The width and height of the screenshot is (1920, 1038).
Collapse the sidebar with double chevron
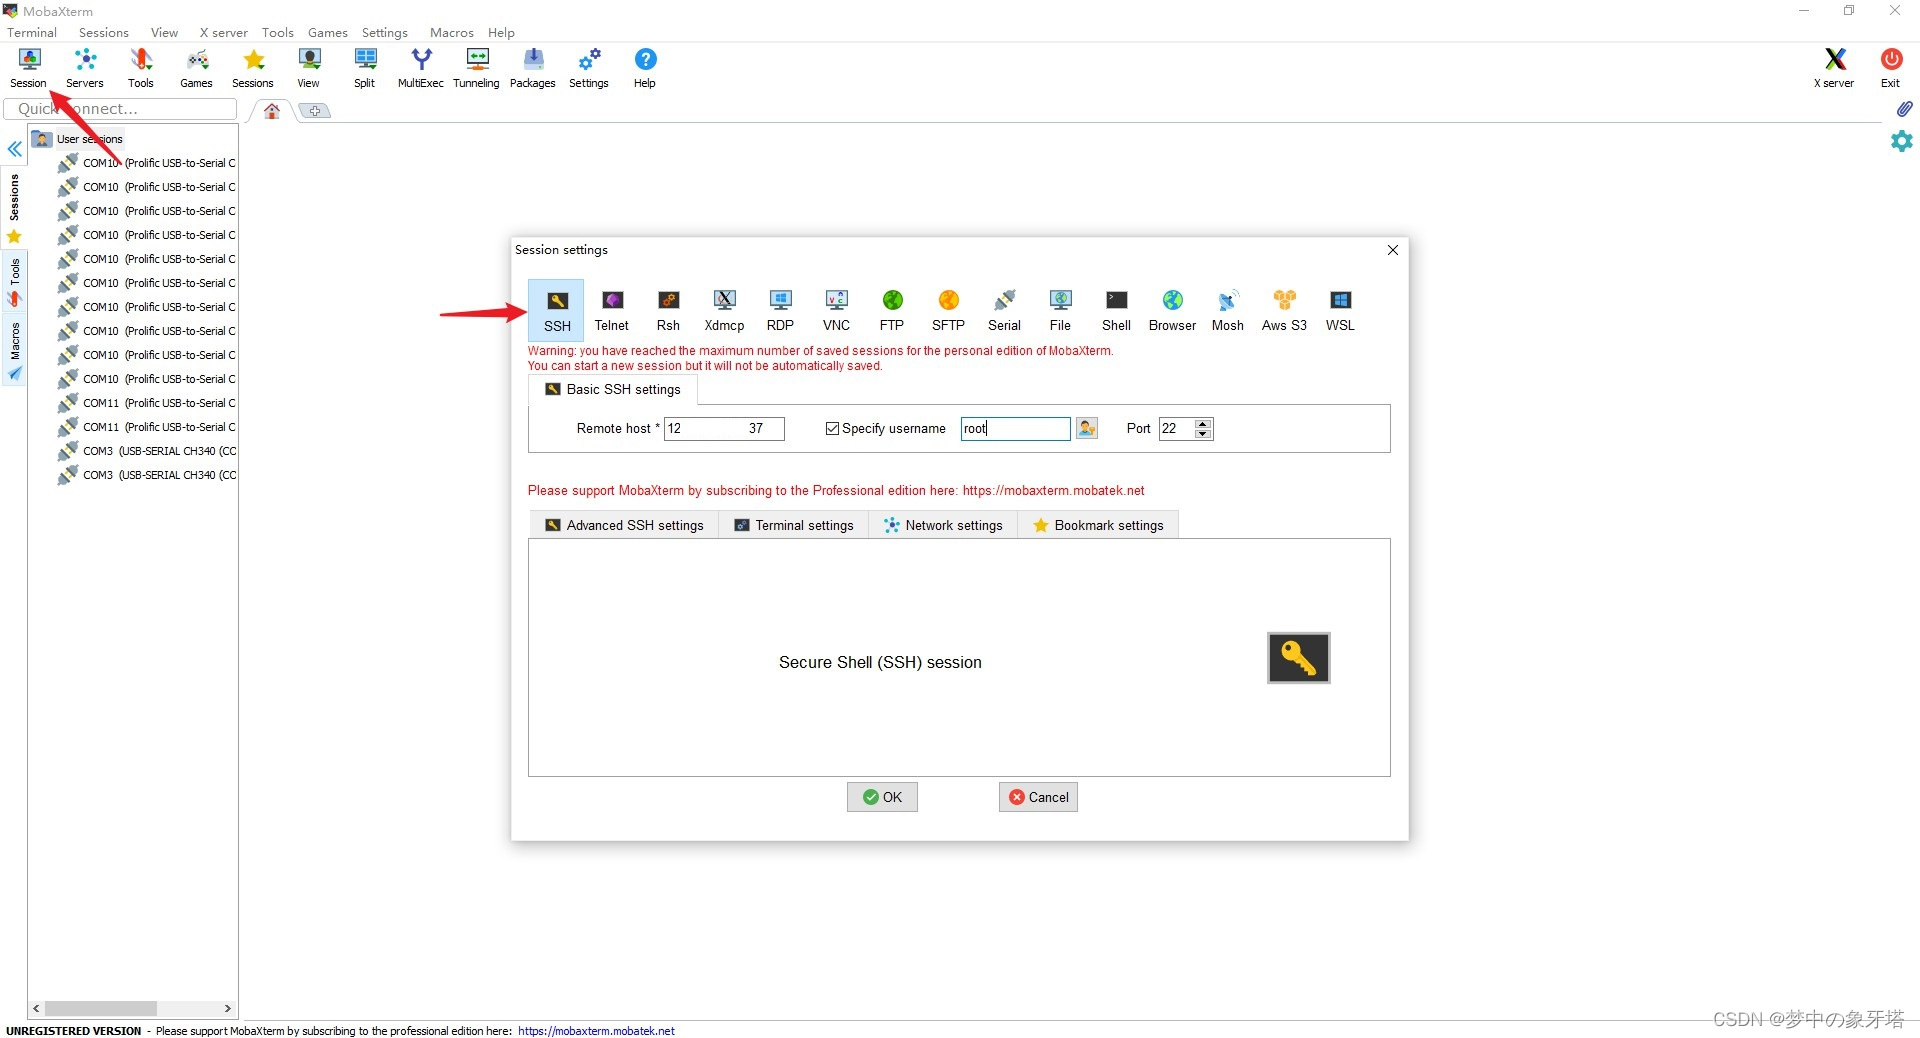tap(15, 149)
